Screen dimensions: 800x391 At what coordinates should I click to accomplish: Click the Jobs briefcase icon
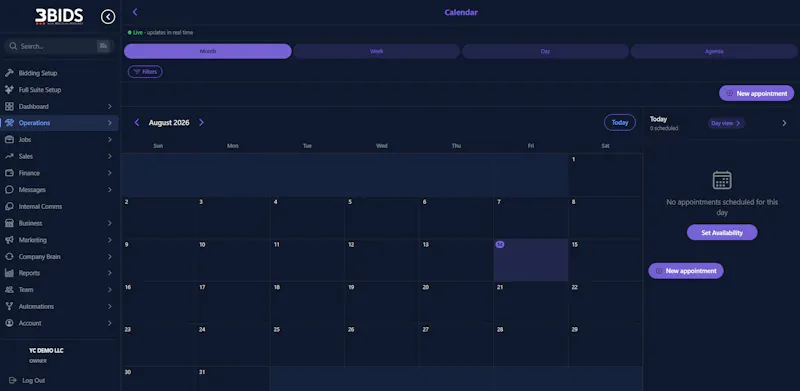click(9, 140)
